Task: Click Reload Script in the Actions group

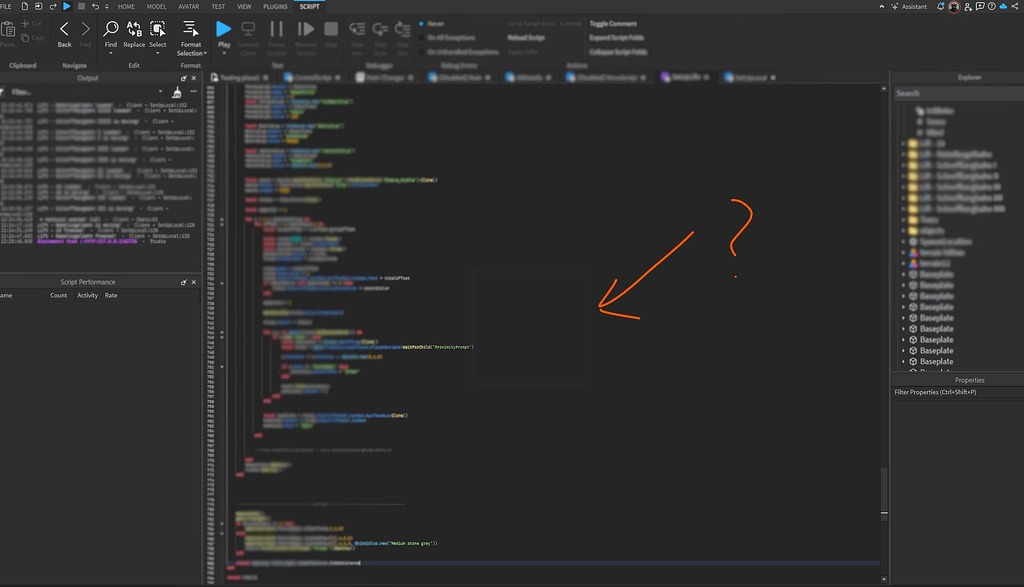Action: point(525,38)
